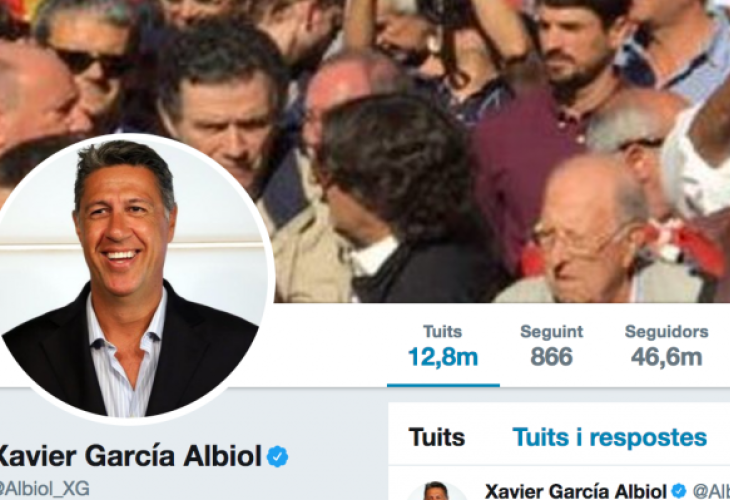This screenshot has width=730, height=500.
Task: Click the 46,6m followers number
Action: 667,357
